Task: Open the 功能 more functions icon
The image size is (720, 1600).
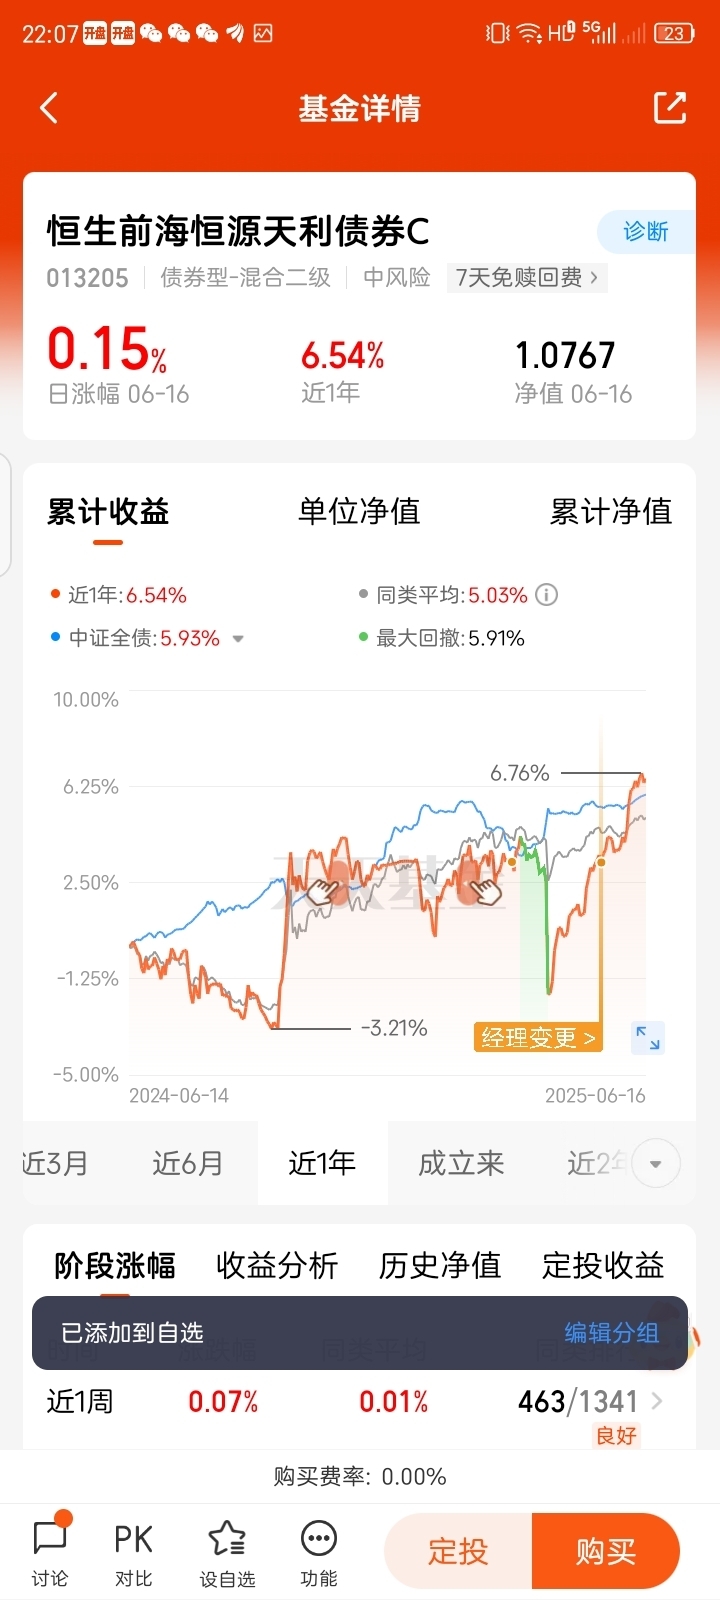Action: [319, 1553]
